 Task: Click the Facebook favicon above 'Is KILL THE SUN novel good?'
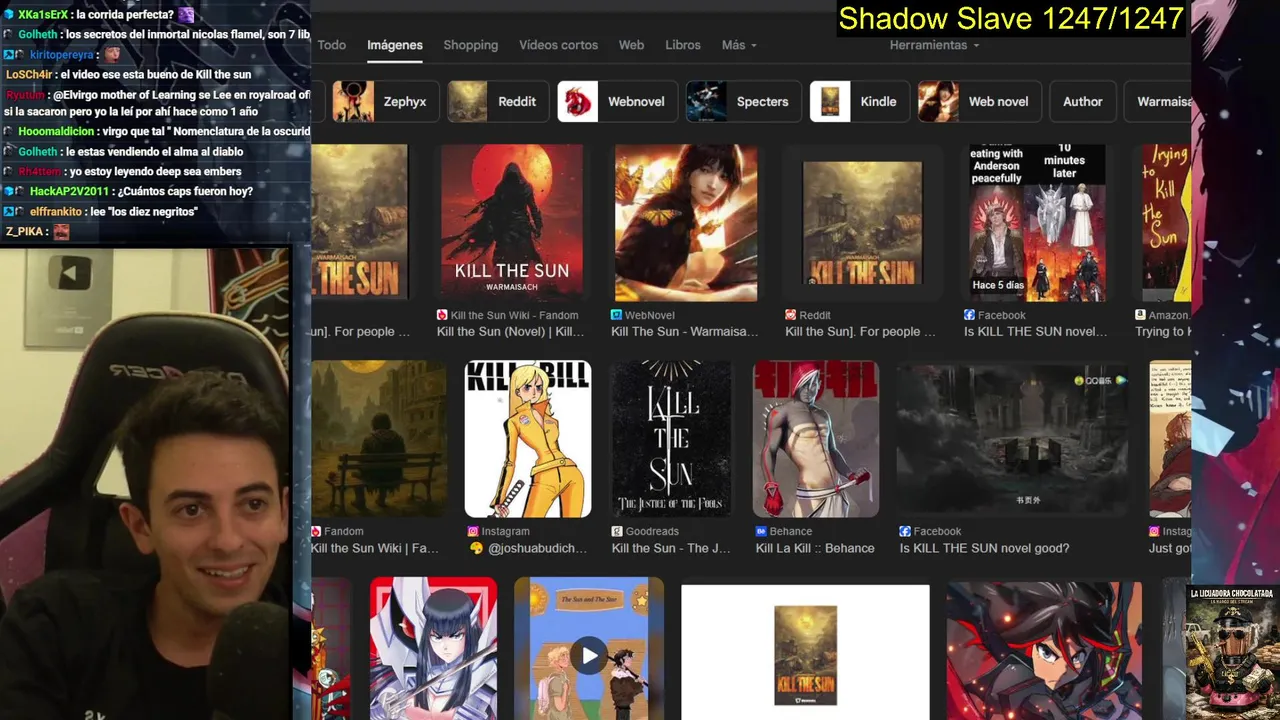click(905, 532)
